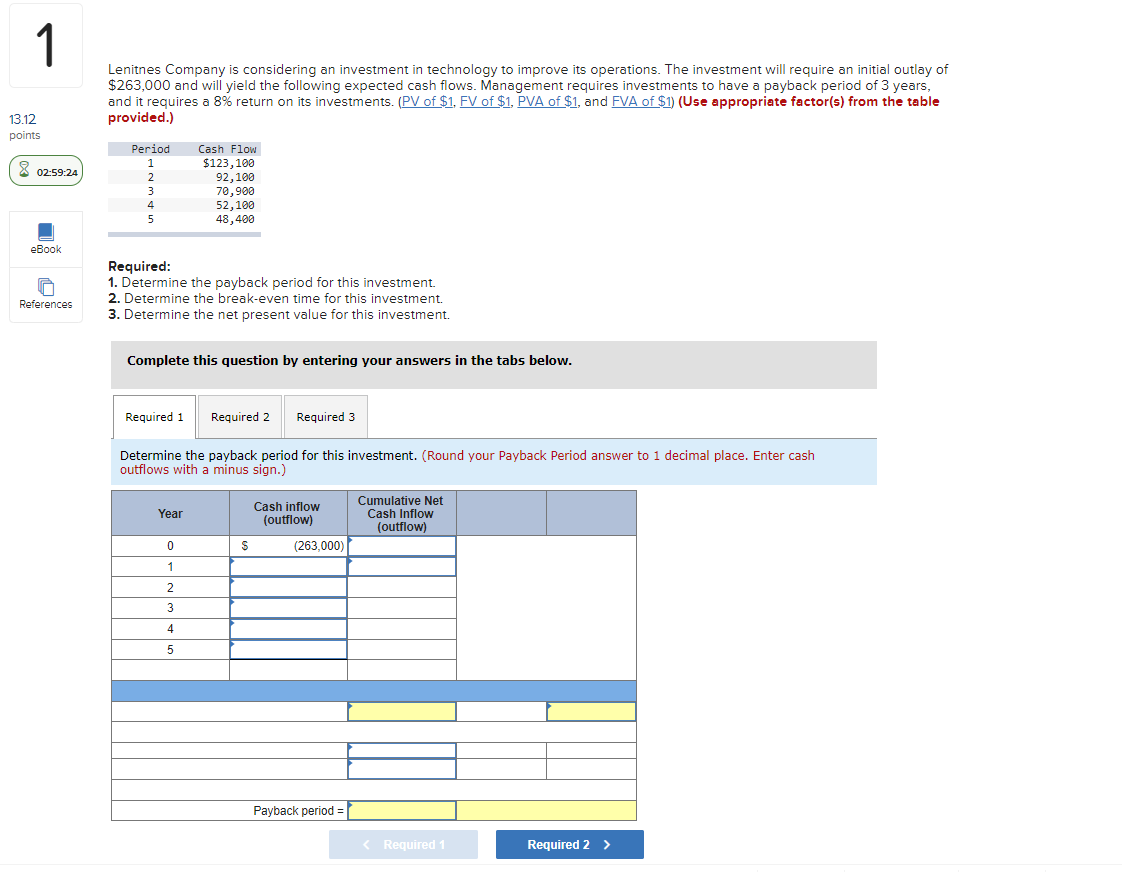1122x872 pixels.
Task: Select Year 5 cash inflow input field
Action: pyautogui.click(x=288, y=650)
